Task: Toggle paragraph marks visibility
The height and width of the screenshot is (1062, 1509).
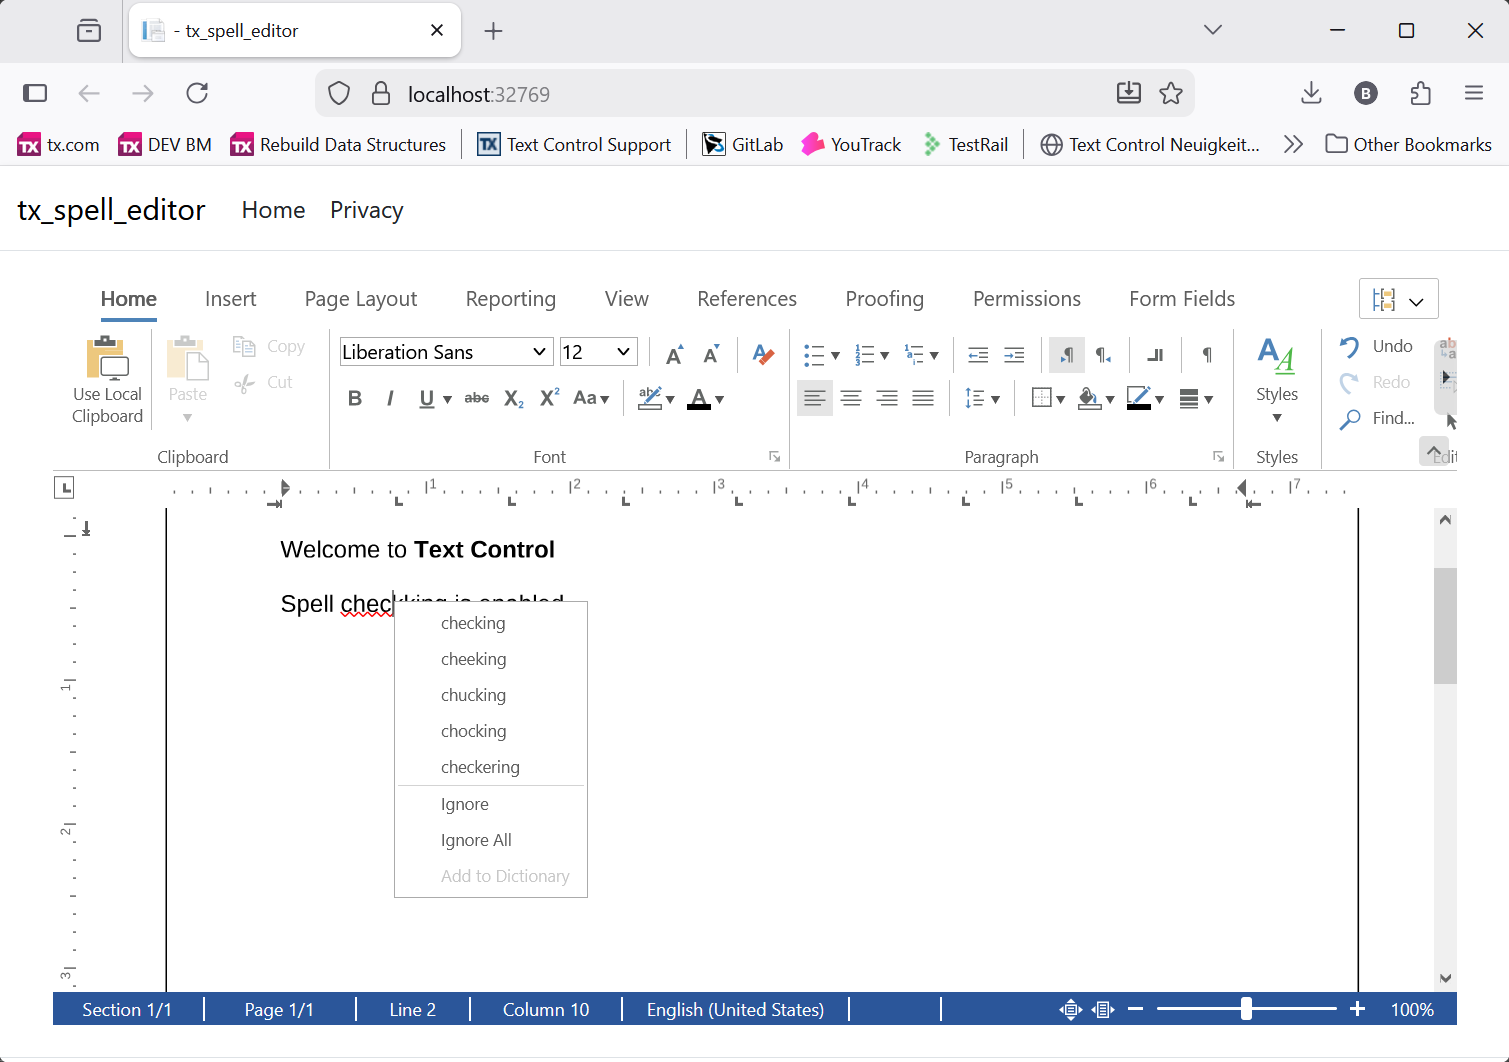Action: (1206, 354)
